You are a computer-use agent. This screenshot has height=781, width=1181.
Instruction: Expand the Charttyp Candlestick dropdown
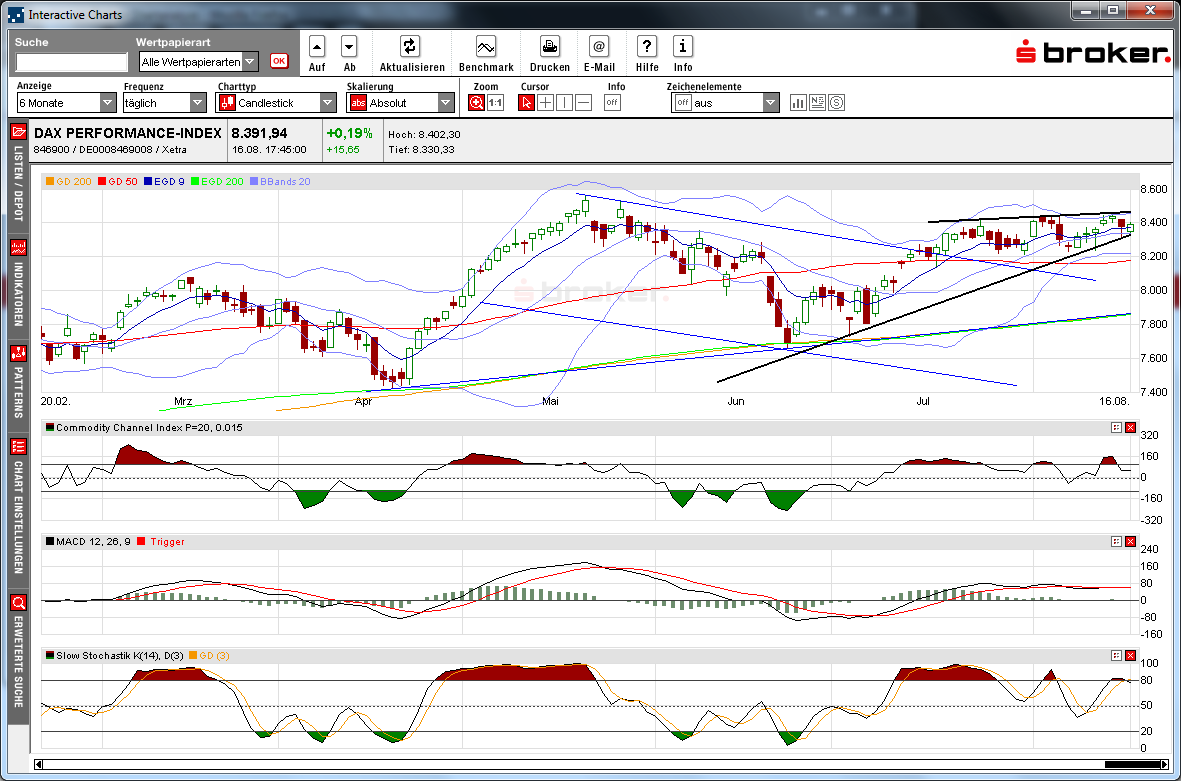coord(328,102)
